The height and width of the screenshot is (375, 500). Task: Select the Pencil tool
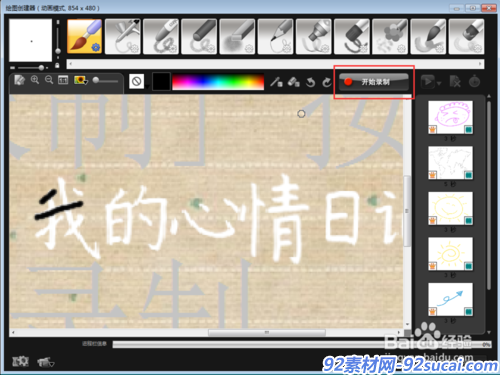coord(275,36)
